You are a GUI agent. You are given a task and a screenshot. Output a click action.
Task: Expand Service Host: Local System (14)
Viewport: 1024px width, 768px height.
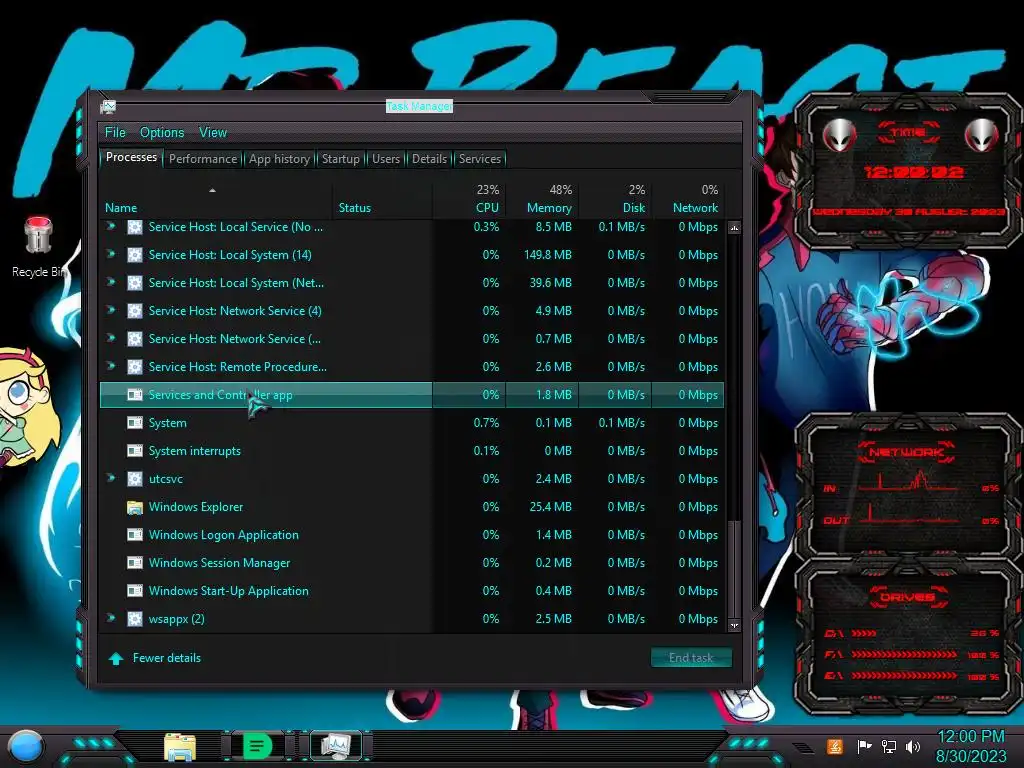(111, 254)
